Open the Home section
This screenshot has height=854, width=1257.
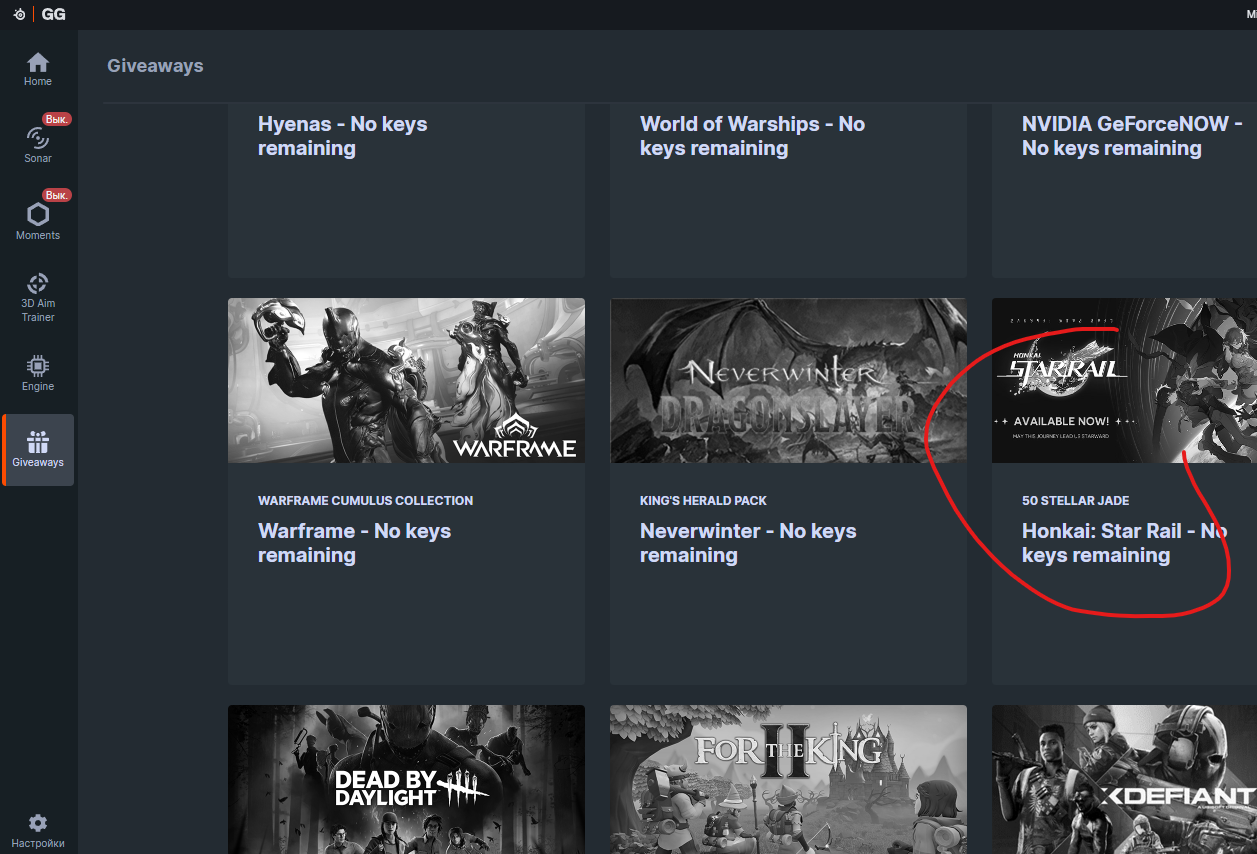pos(38,69)
